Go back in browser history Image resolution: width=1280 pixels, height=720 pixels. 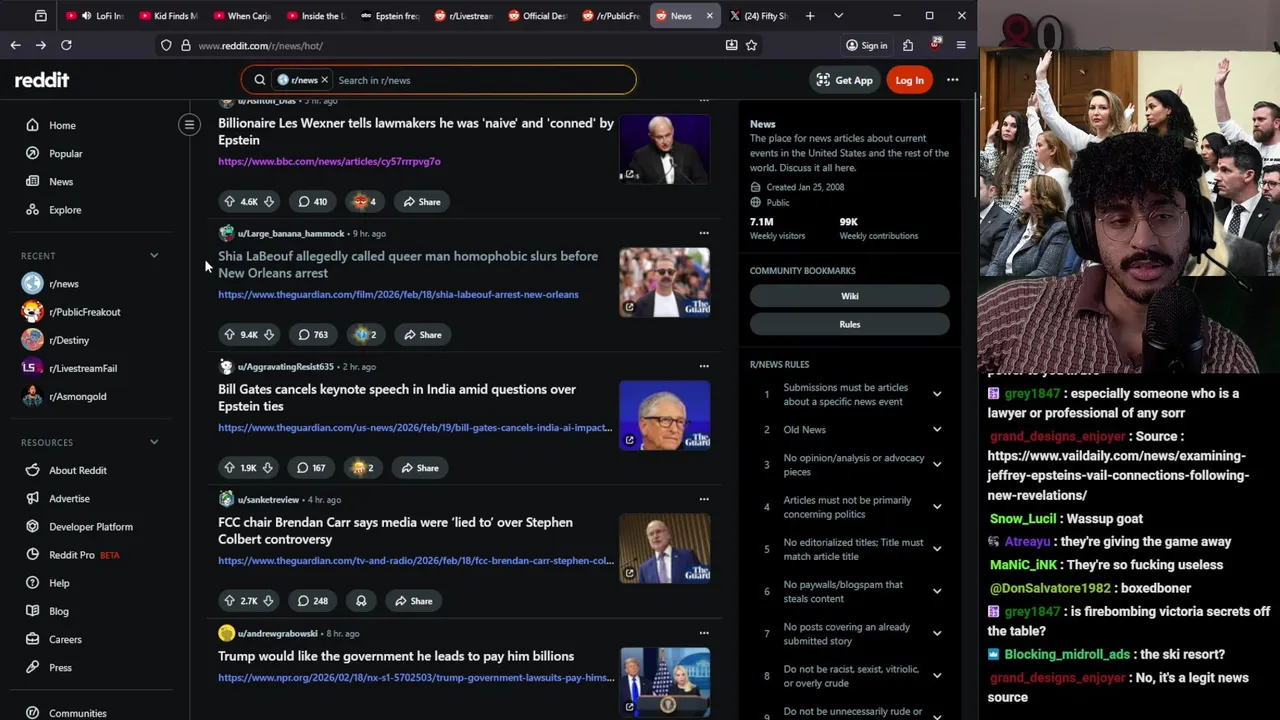click(15, 45)
